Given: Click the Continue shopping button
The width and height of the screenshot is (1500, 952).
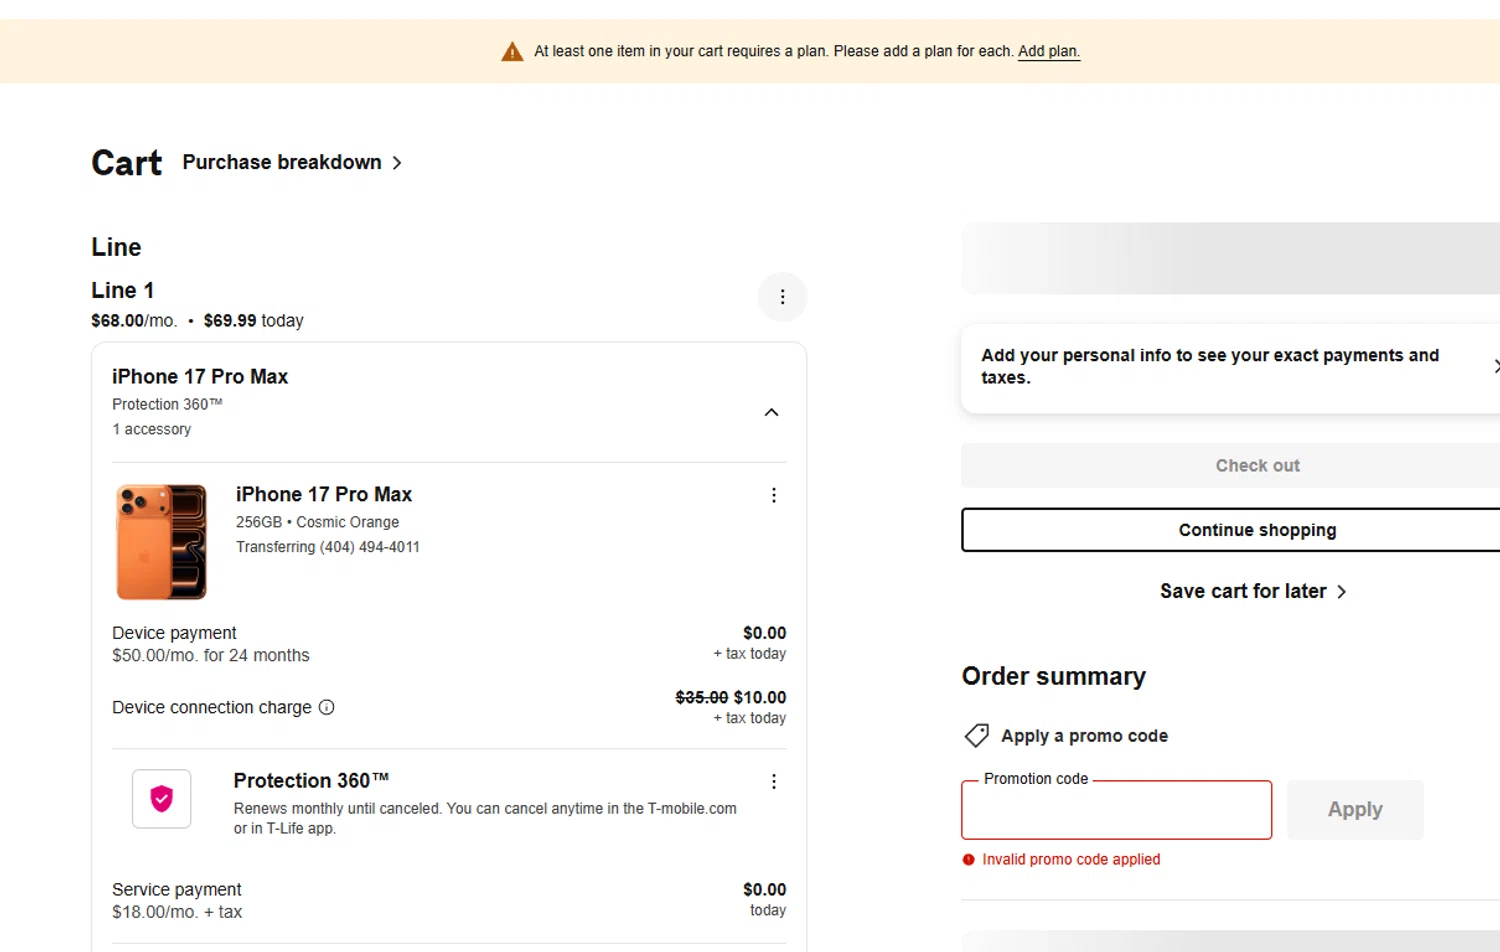Looking at the screenshot, I should [1256, 530].
